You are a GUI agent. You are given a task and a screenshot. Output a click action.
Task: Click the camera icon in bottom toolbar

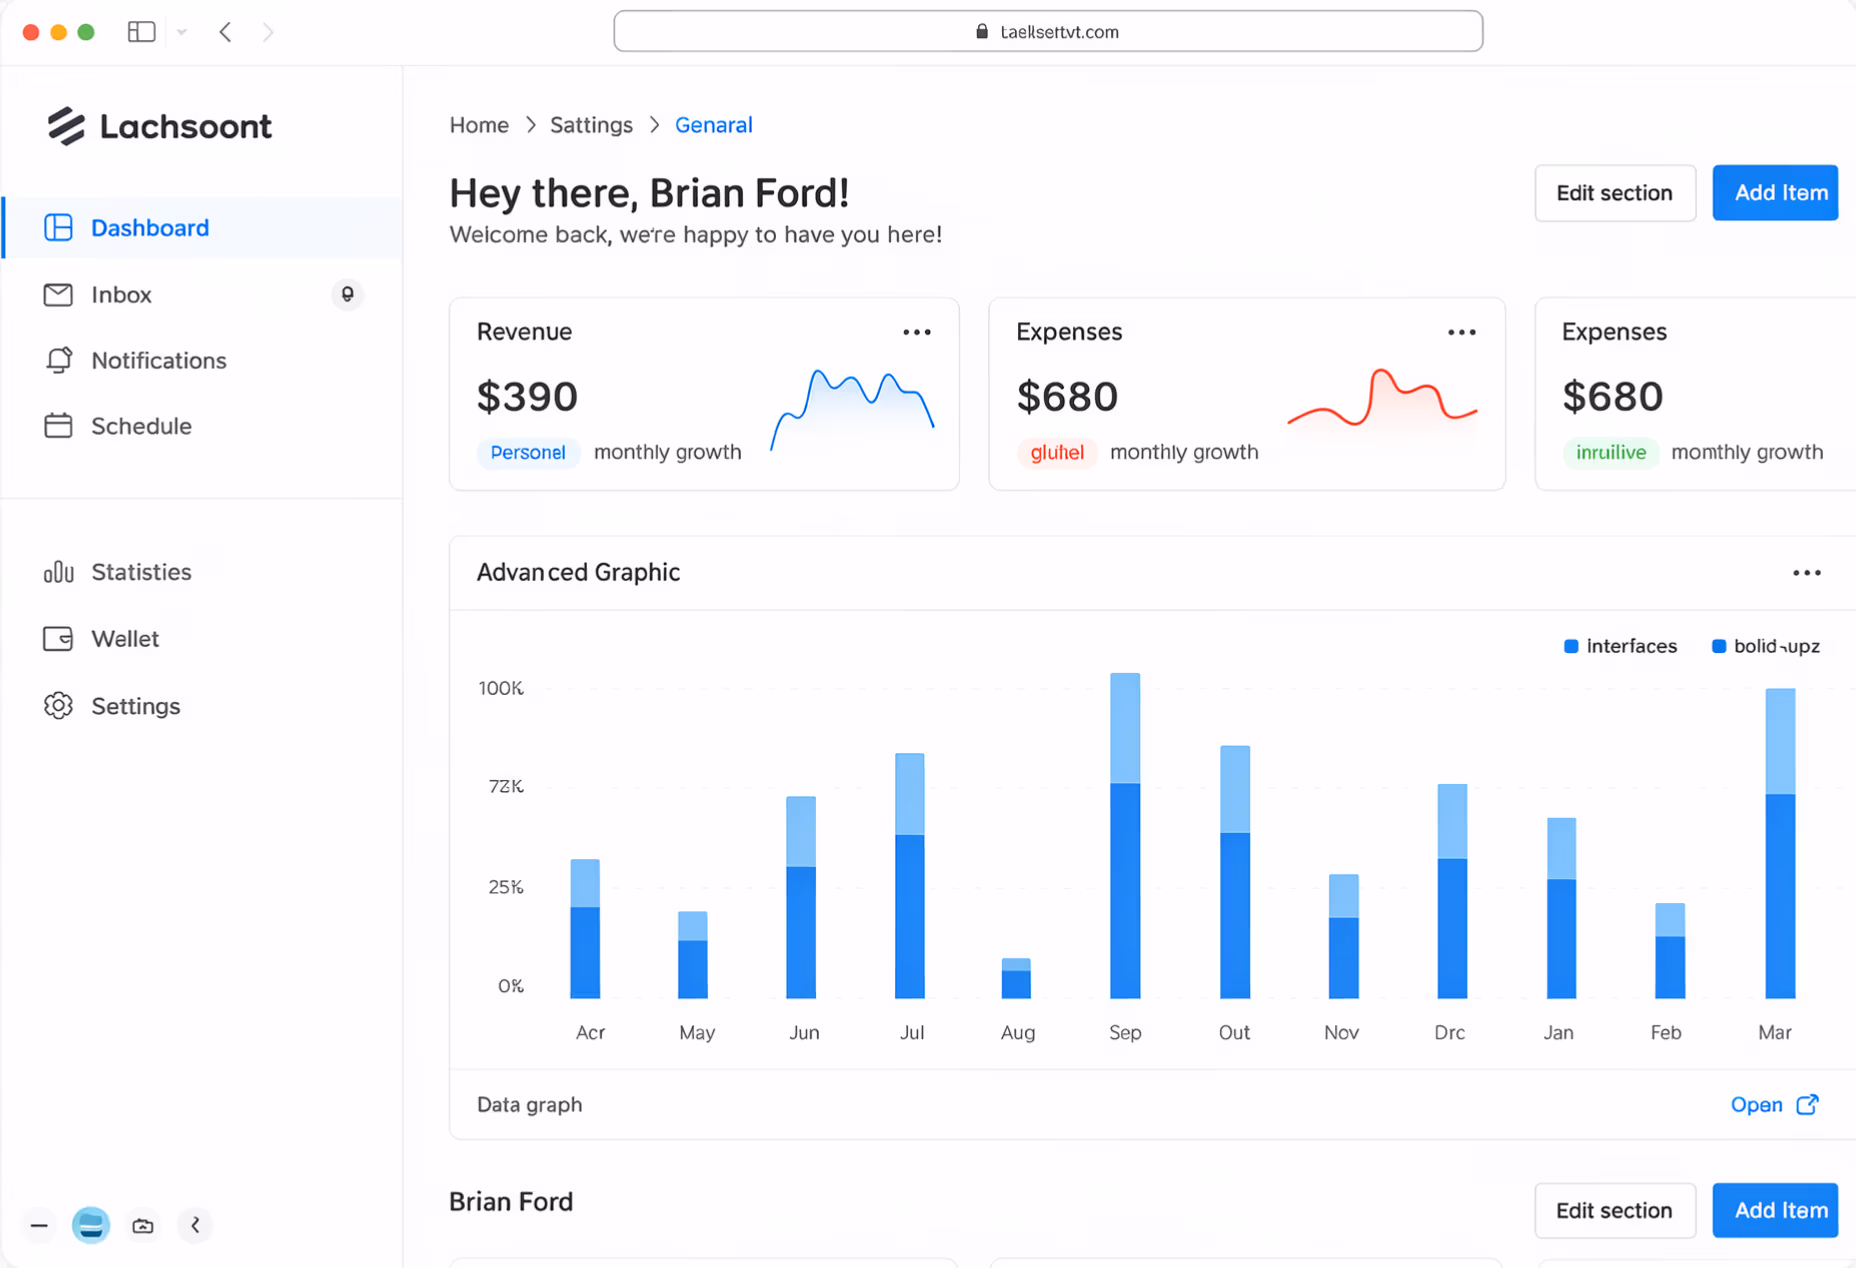click(143, 1225)
